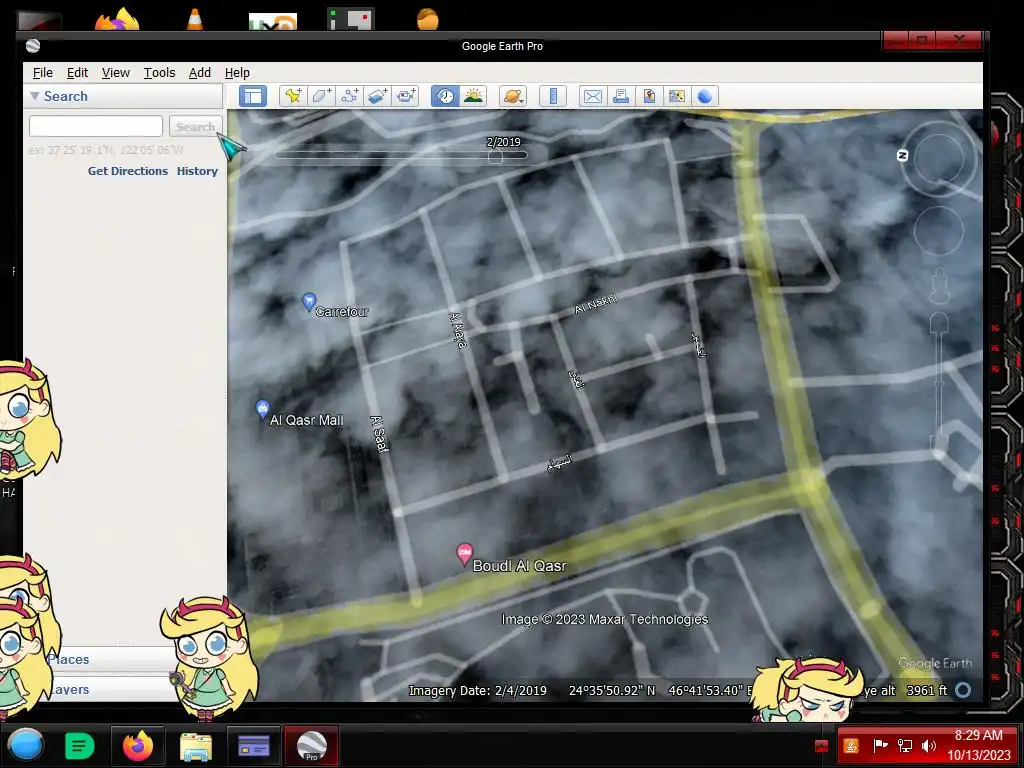Toggle the sidebar panel button
This screenshot has height=768, width=1024.
[253, 97]
